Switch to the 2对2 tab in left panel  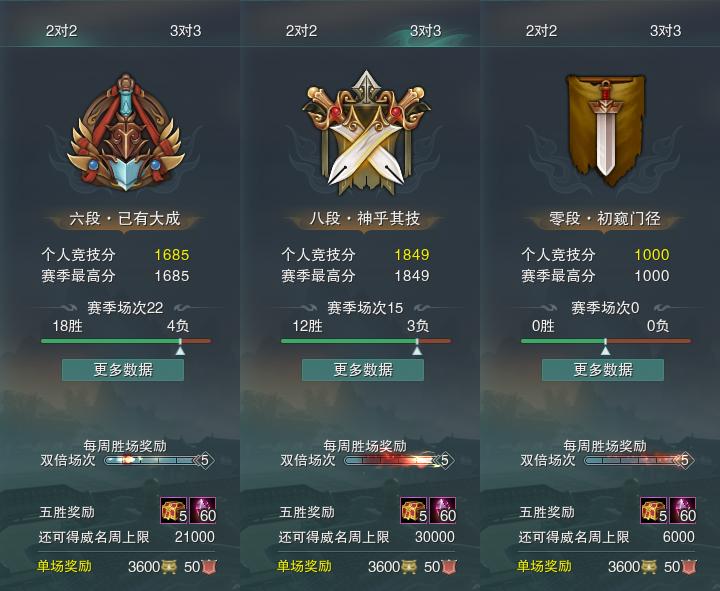click(62, 31)
